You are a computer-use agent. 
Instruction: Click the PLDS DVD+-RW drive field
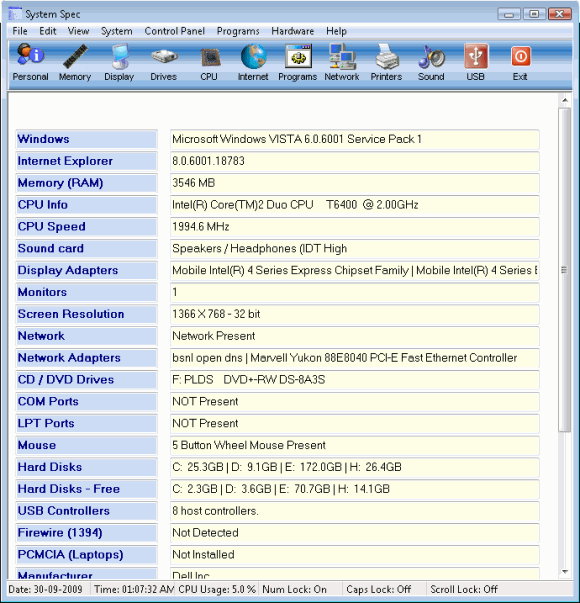(x=355, y=380)
